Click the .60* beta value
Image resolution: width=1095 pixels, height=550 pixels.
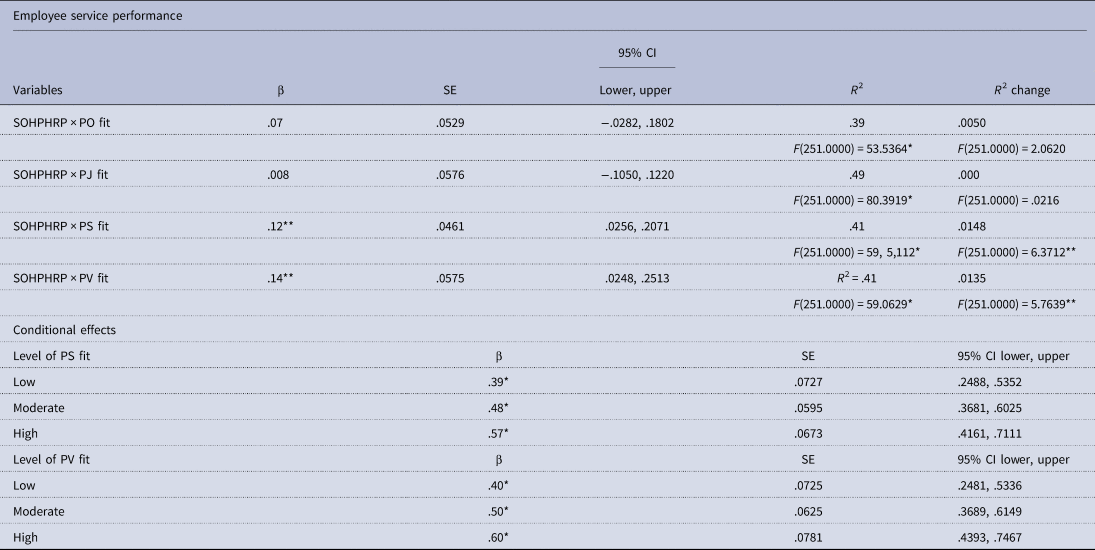pyautogui.click(x=498, y=537)
